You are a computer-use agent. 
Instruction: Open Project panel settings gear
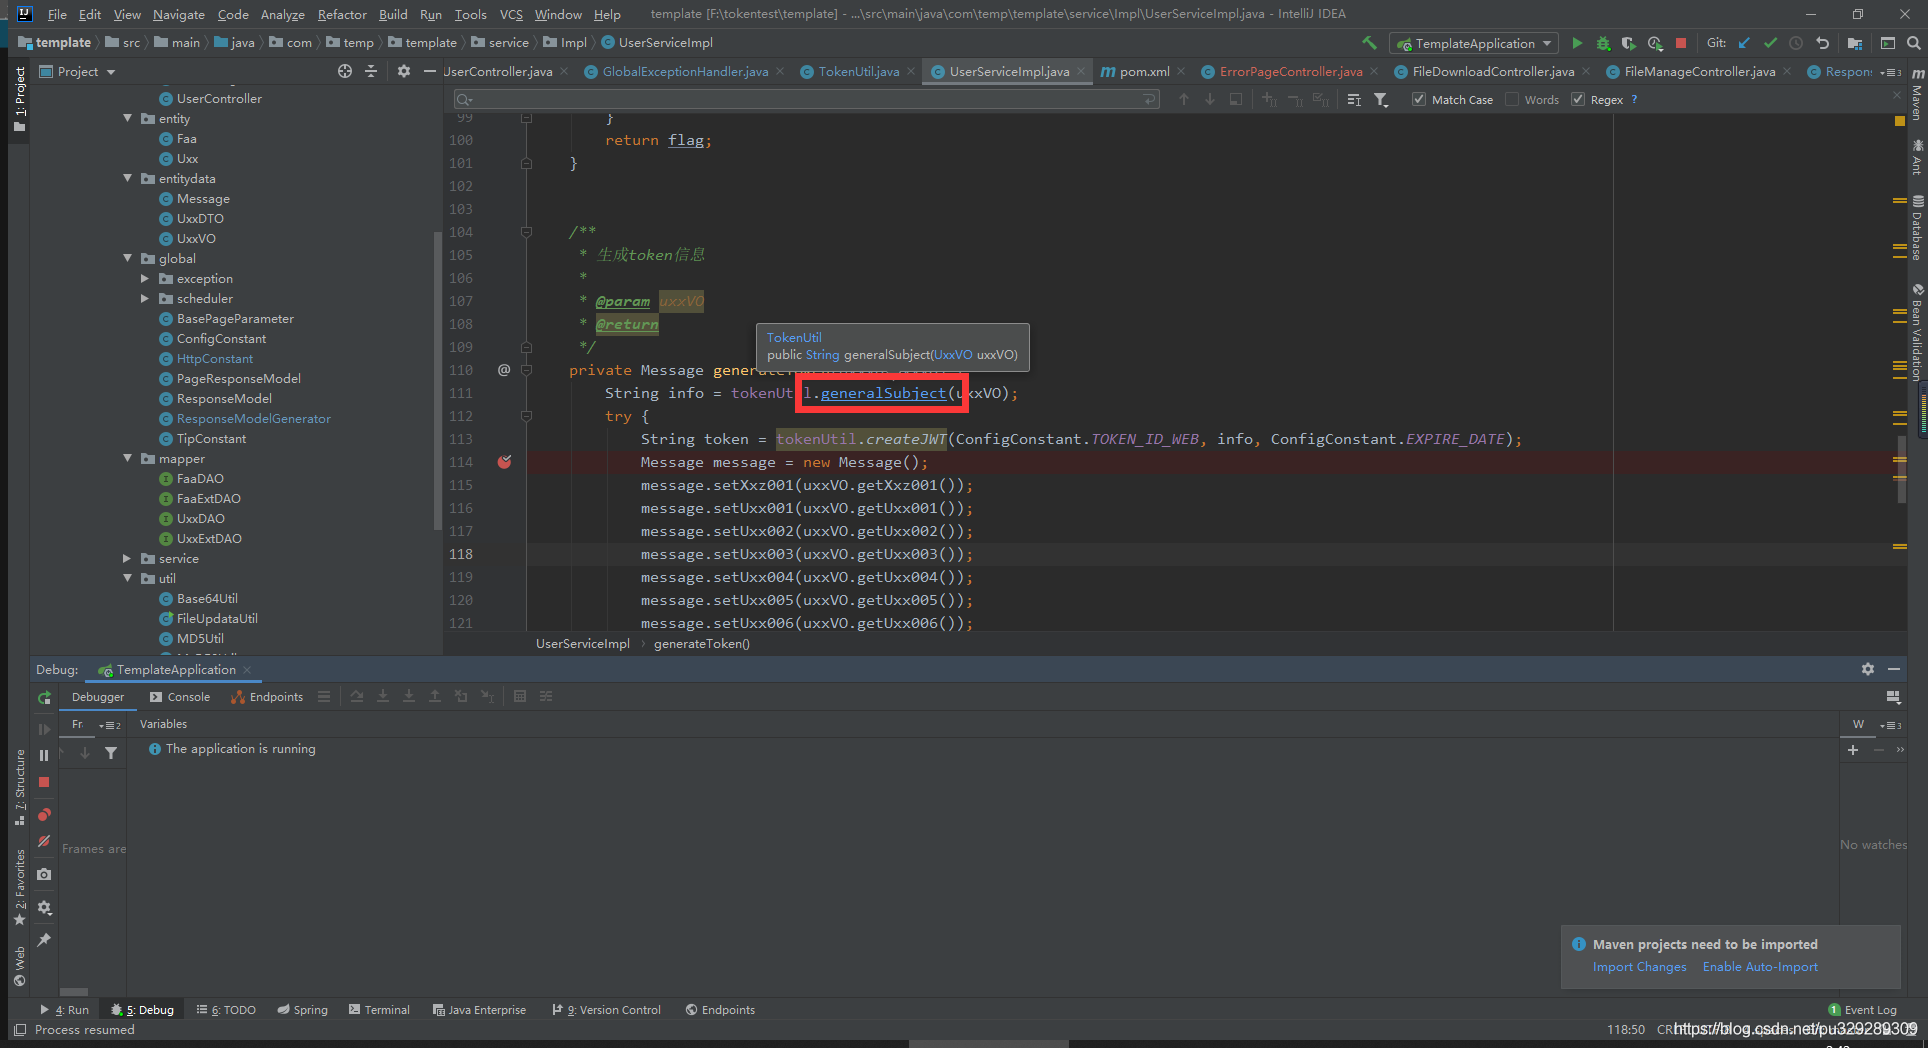pos(404,71)
